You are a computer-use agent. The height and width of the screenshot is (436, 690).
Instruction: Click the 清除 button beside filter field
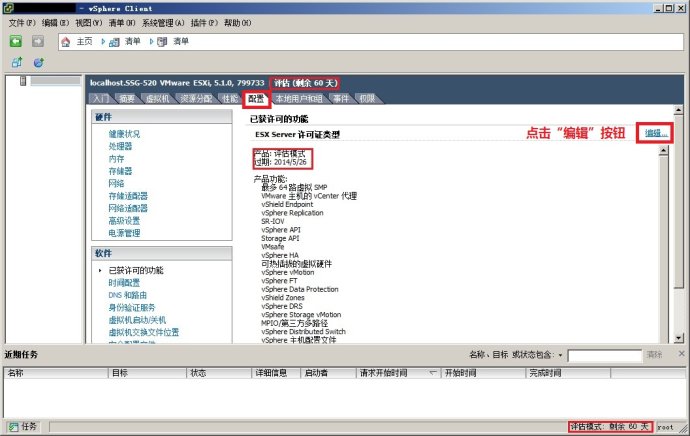(654, 355)
